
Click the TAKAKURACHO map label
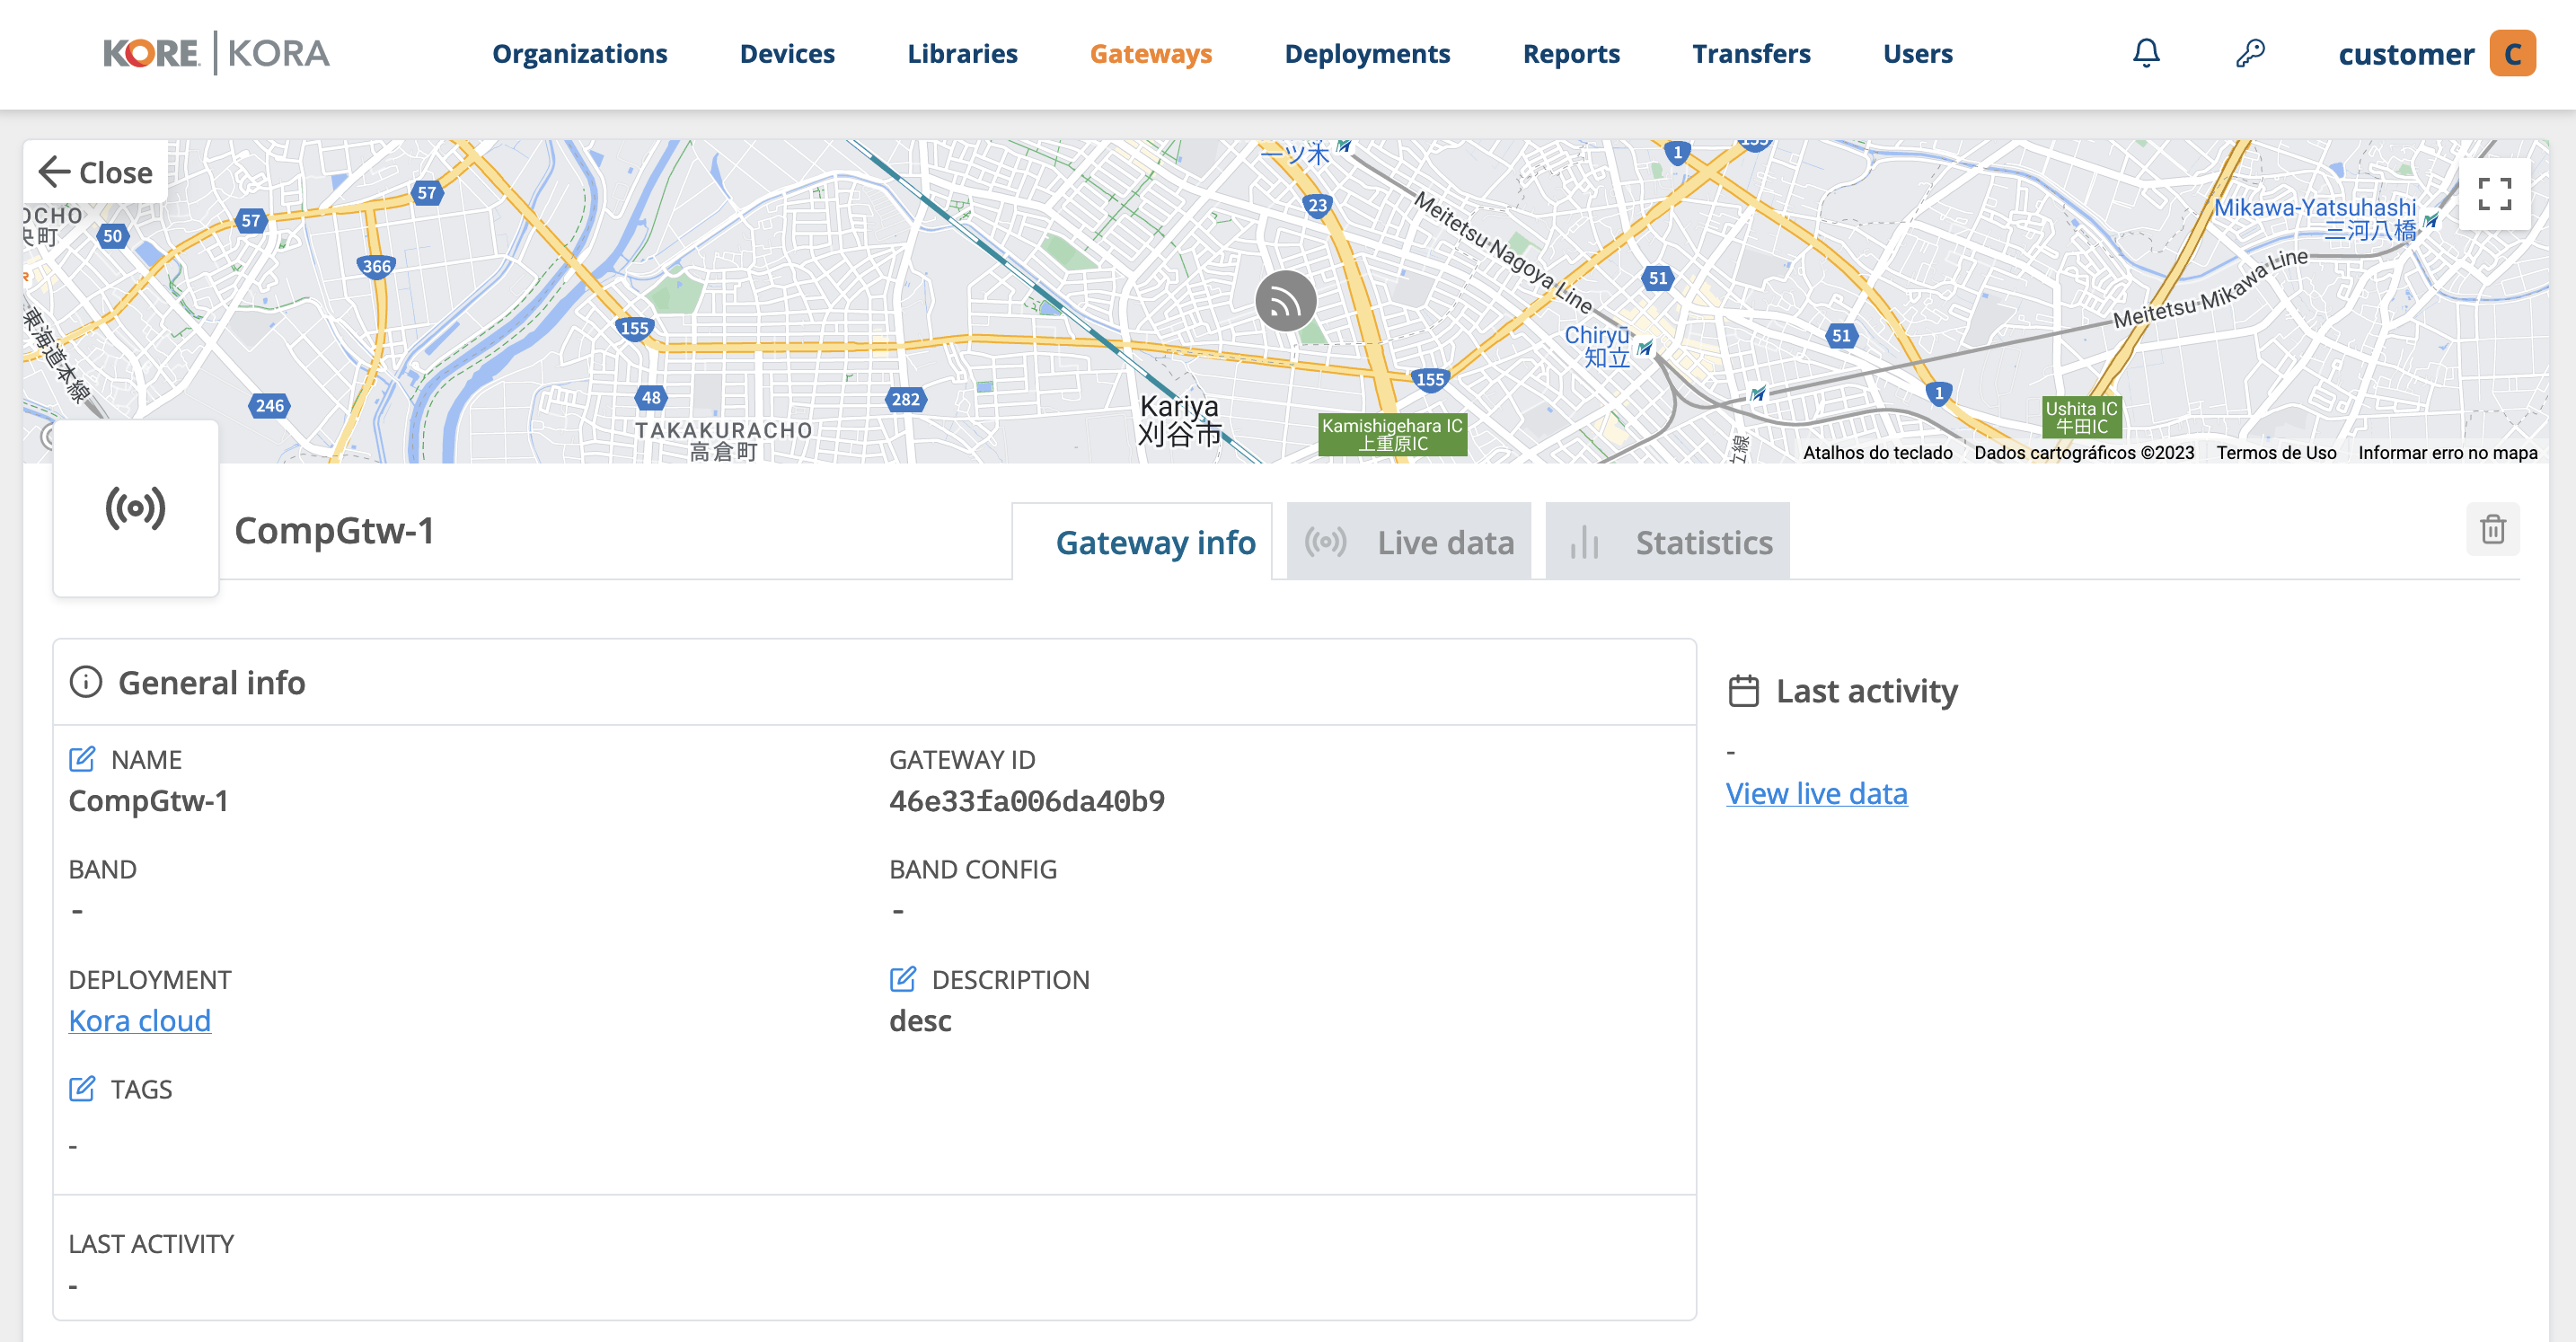pyautogui.click(x=723, y=440)
